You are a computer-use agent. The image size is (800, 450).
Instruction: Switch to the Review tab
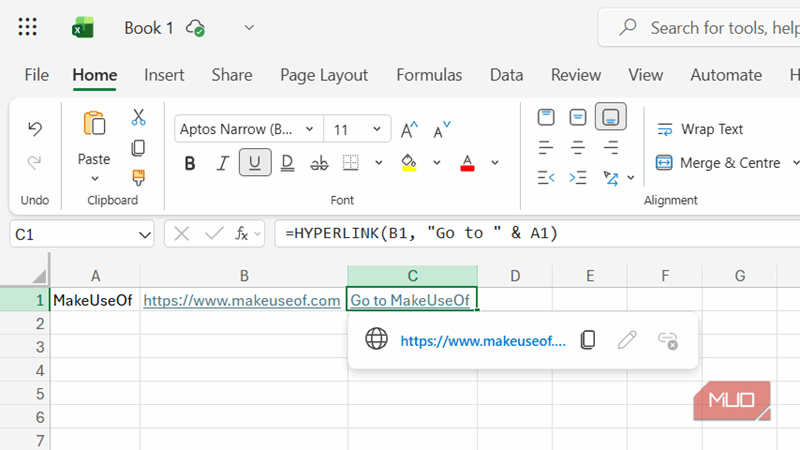click(576, 75)
